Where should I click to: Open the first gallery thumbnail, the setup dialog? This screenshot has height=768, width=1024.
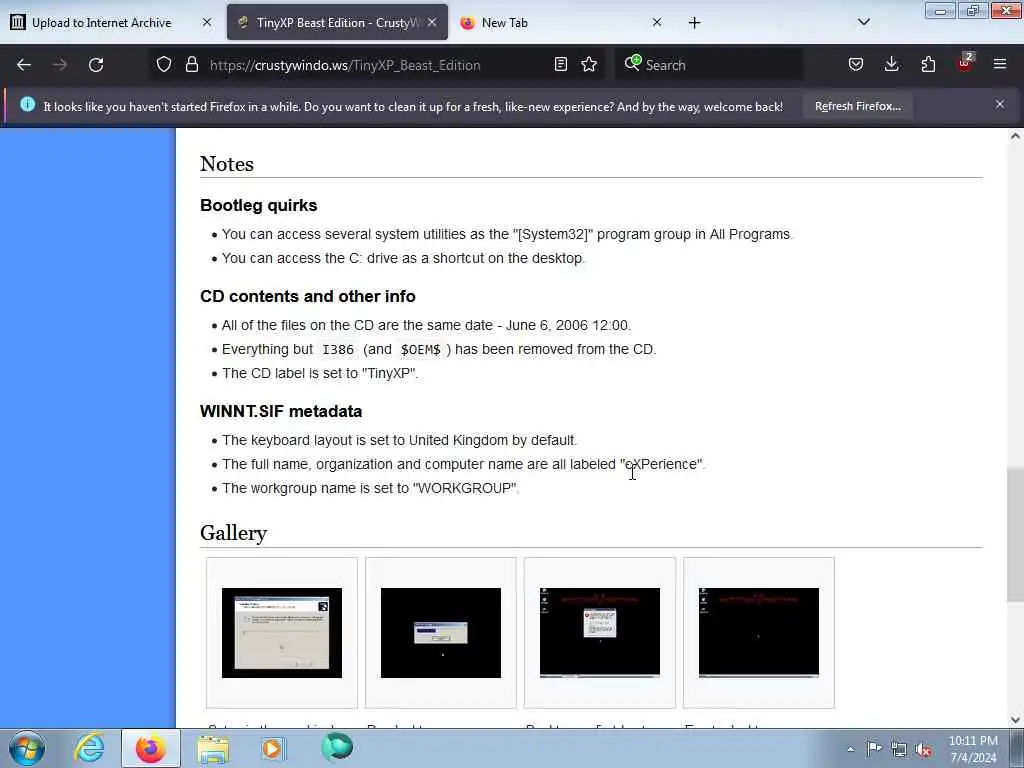[x=281, y=632]
